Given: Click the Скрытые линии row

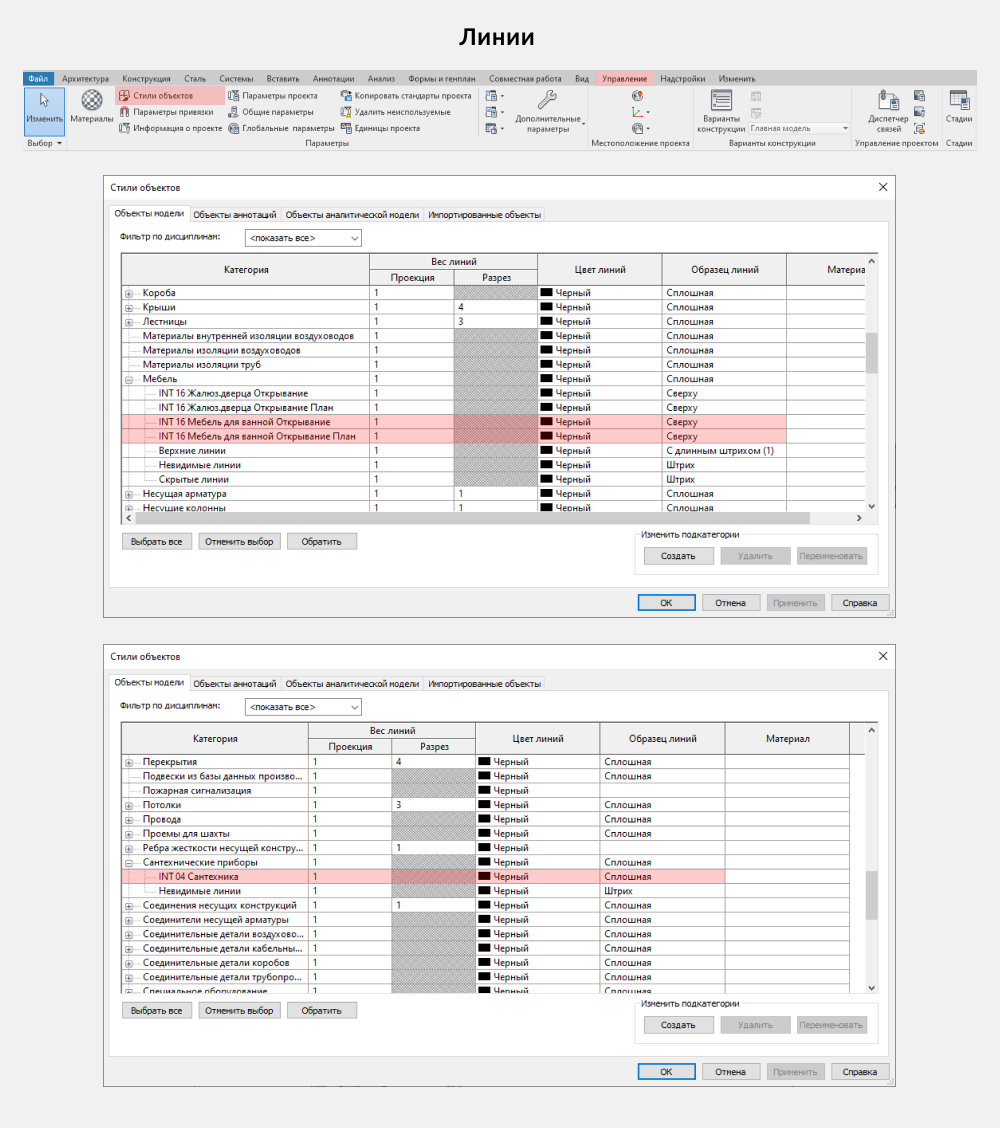Looking at the screenshot, I should click(x=494, y=480).
